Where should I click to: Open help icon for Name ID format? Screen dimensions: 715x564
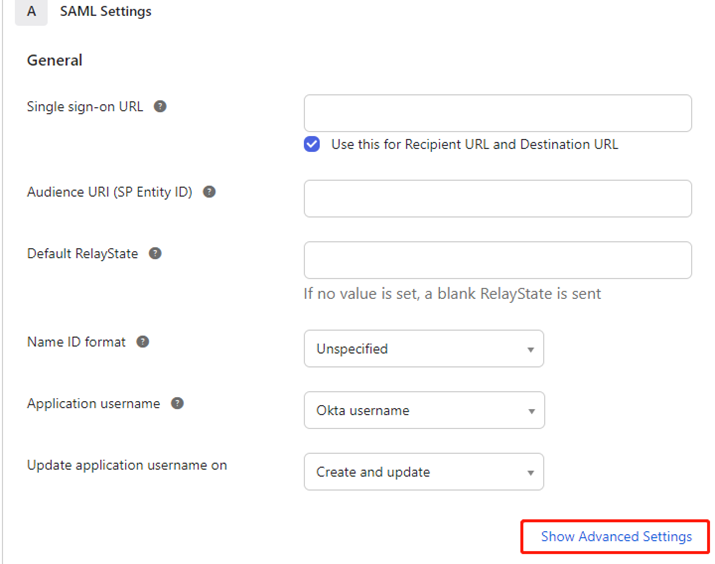143,342
